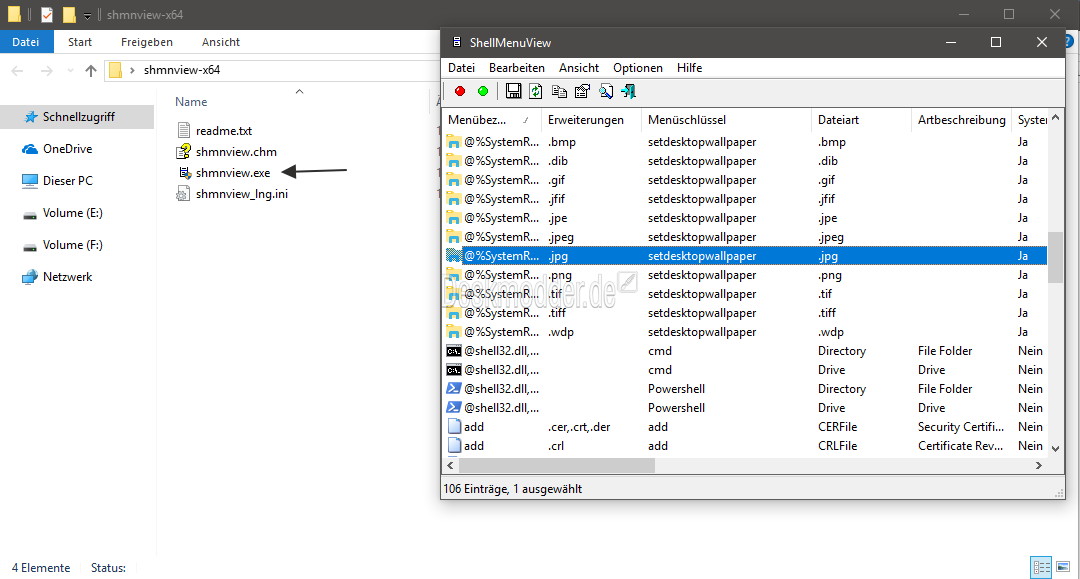Select the shmnview.exe file

pyautogui.click(x=232, y=173)
